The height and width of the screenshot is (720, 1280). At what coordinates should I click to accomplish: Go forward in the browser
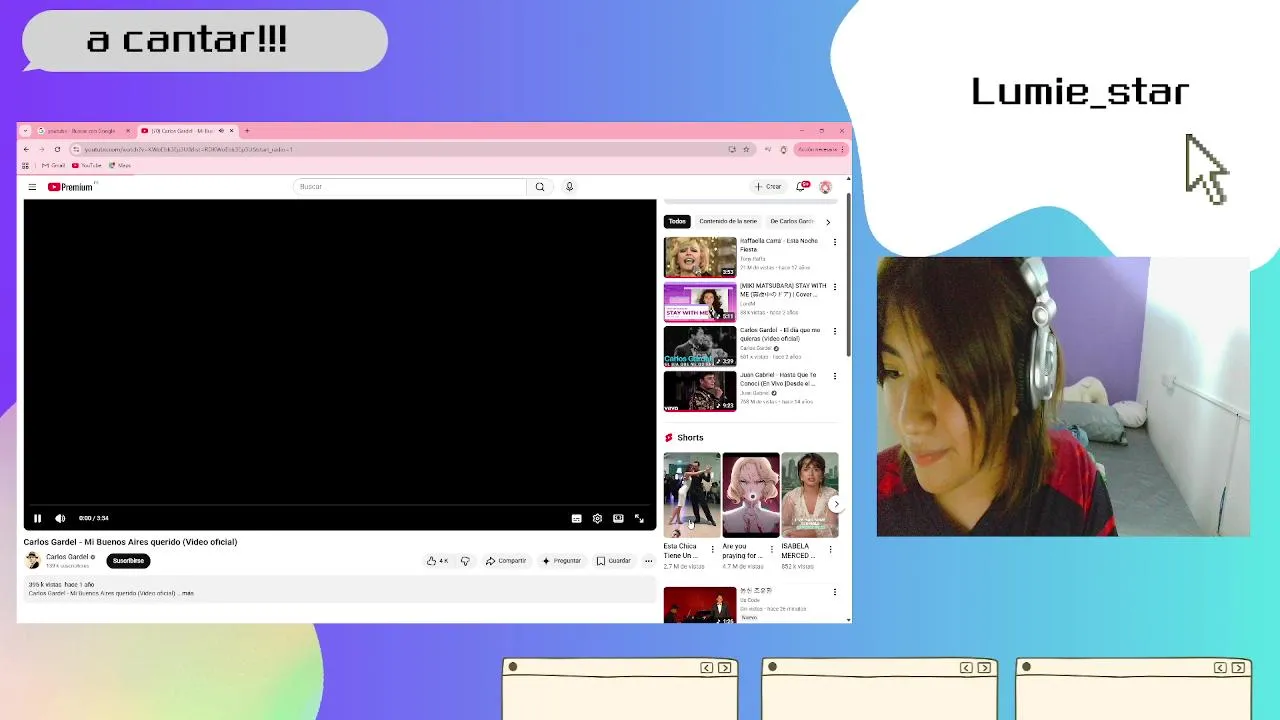41,149
